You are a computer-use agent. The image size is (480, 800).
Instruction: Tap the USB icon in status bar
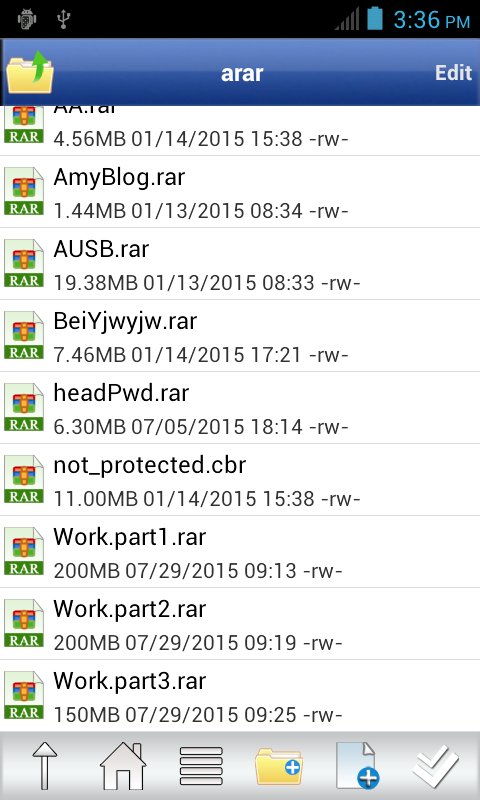[64, 19]
